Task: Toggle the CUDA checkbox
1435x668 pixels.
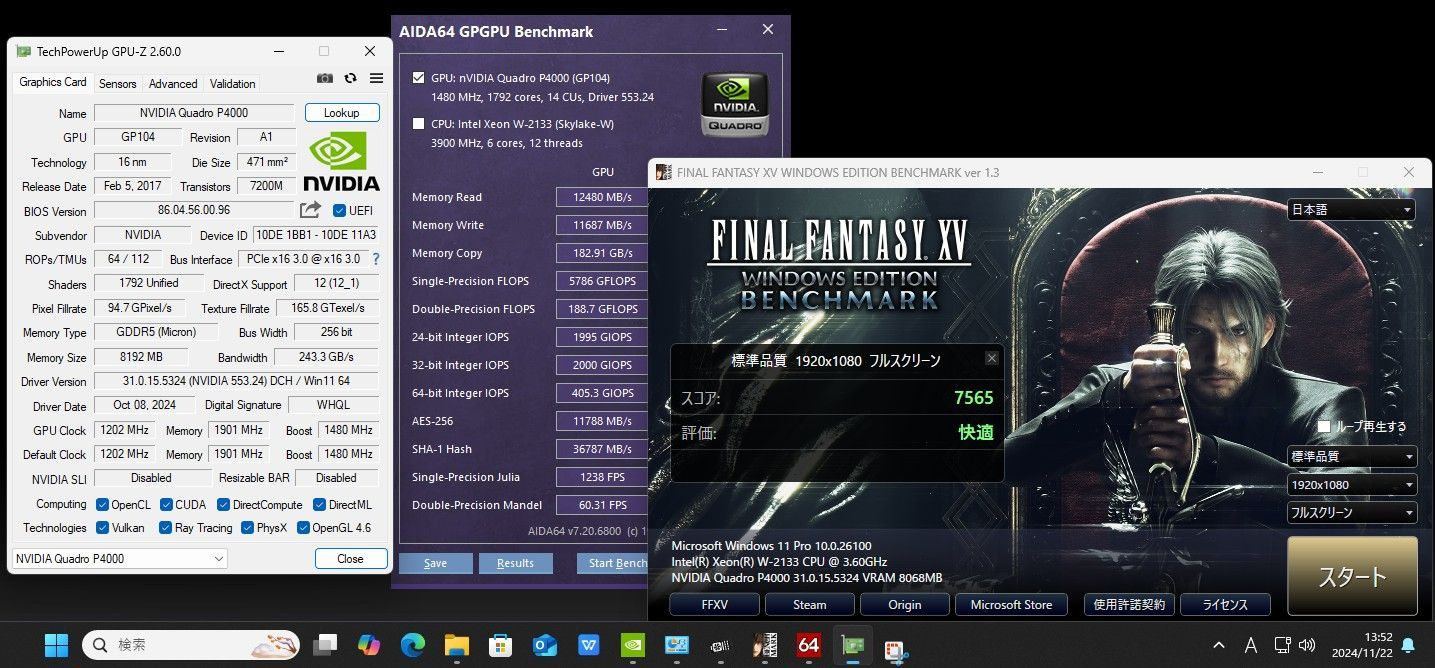Action: pyautogui.click(x=167, y=504)
